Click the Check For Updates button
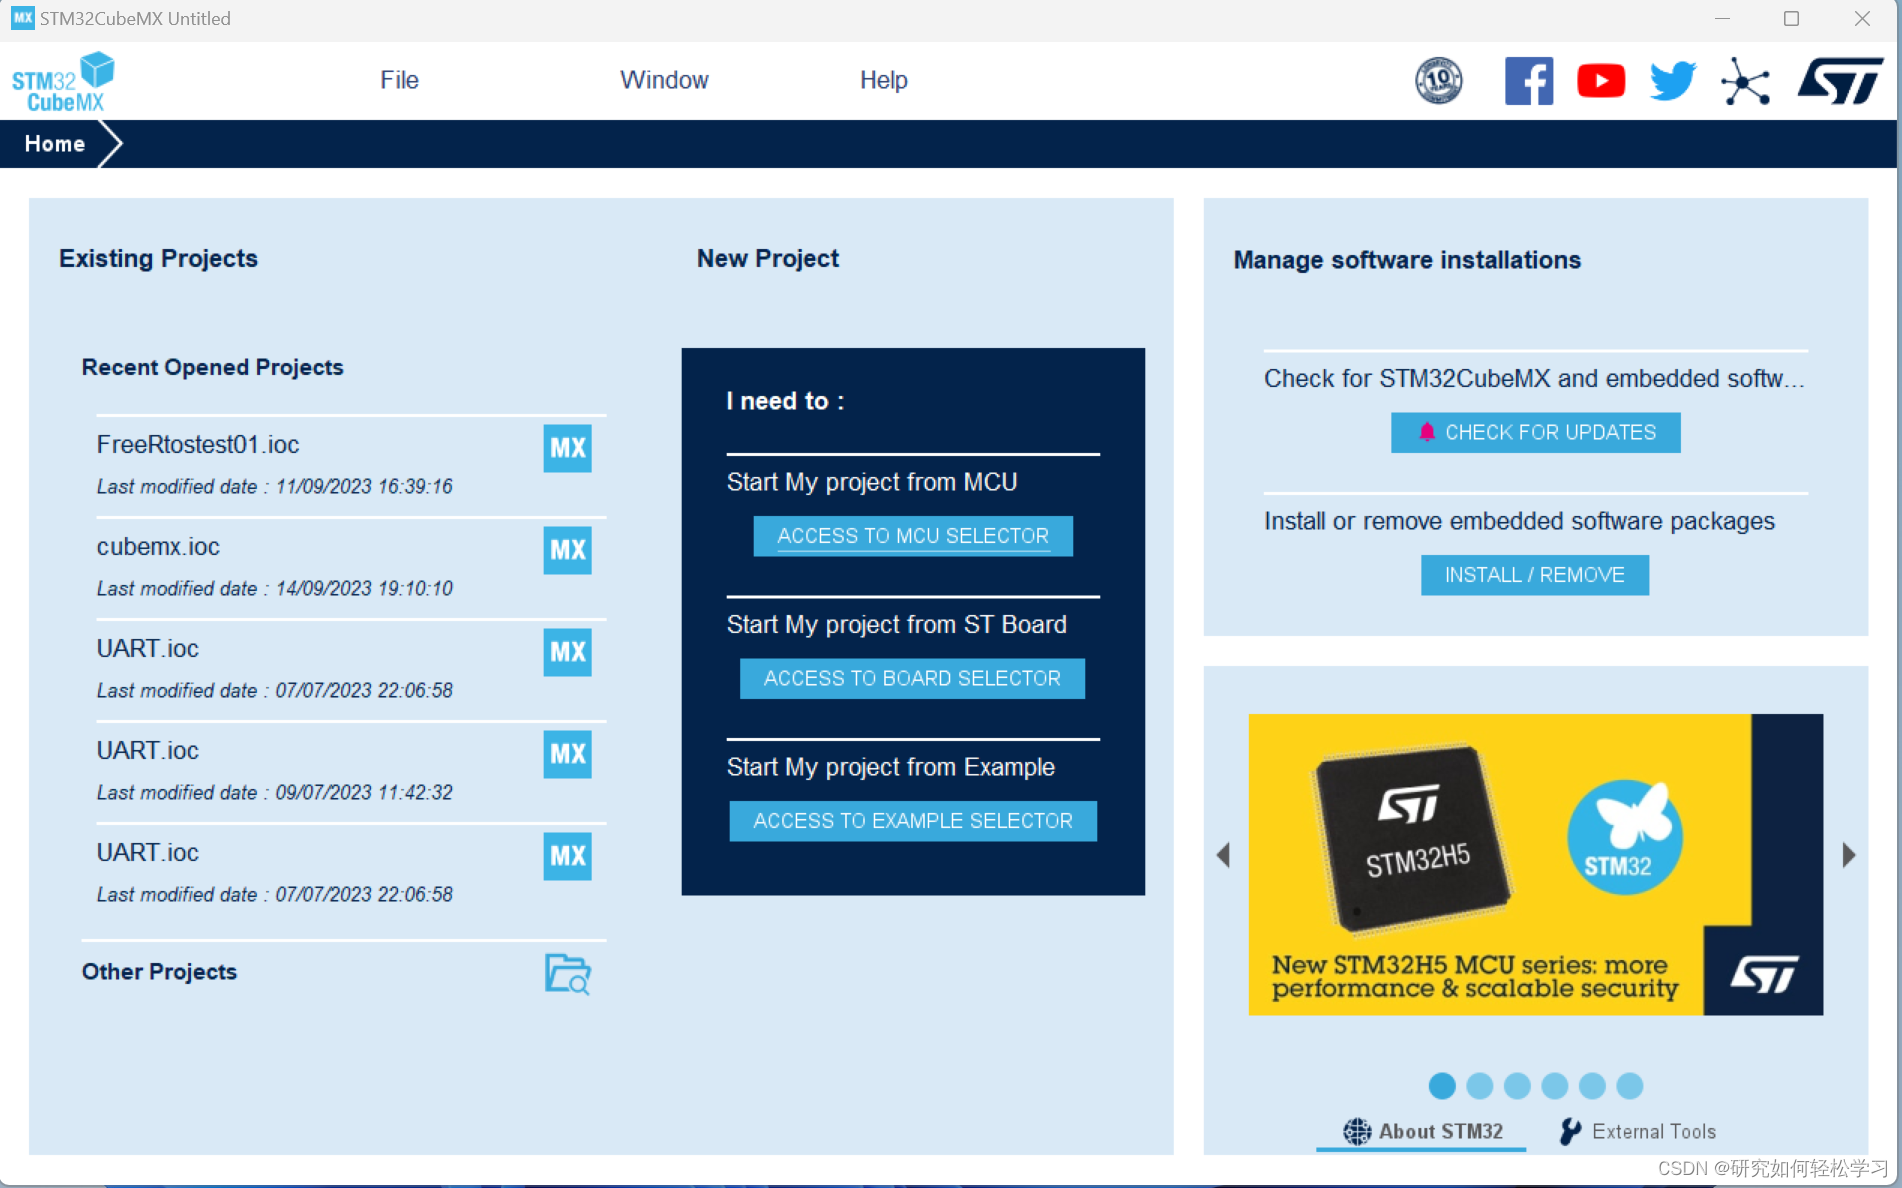Viewport: 1902px width, 1188px height. pos(1535,432)
